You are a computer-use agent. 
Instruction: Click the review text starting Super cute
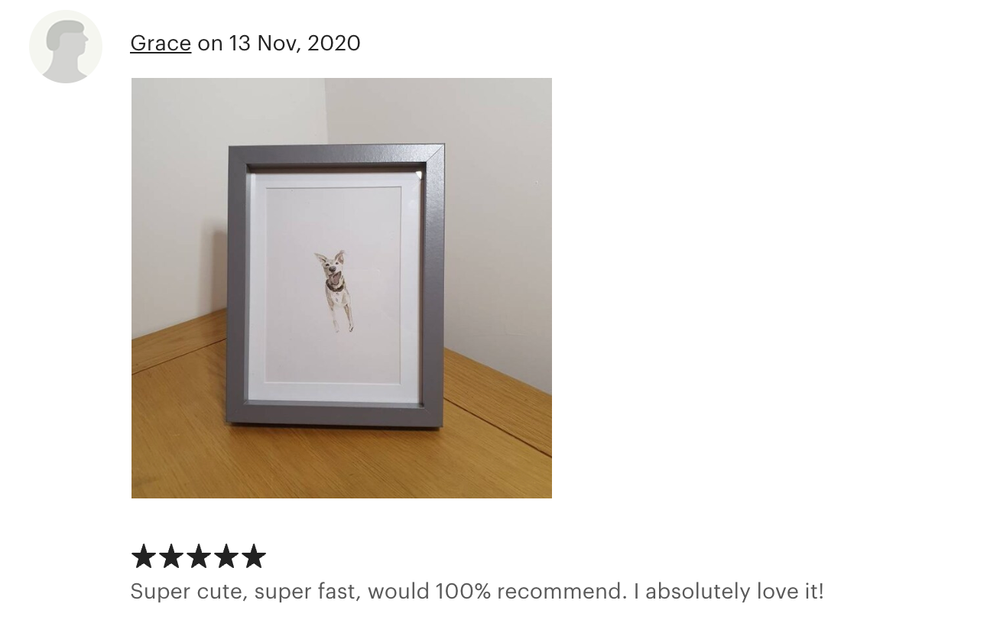477,591
